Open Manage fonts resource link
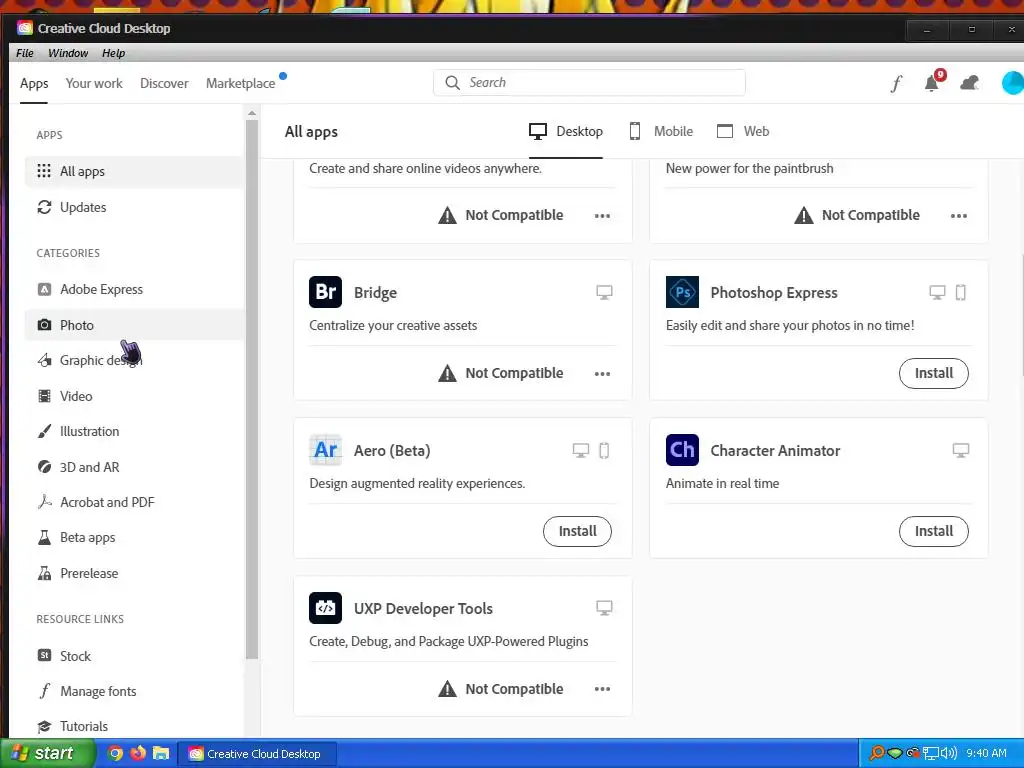Image resolution: width=1024 pixels, height=768 pixels. [134, 691]
